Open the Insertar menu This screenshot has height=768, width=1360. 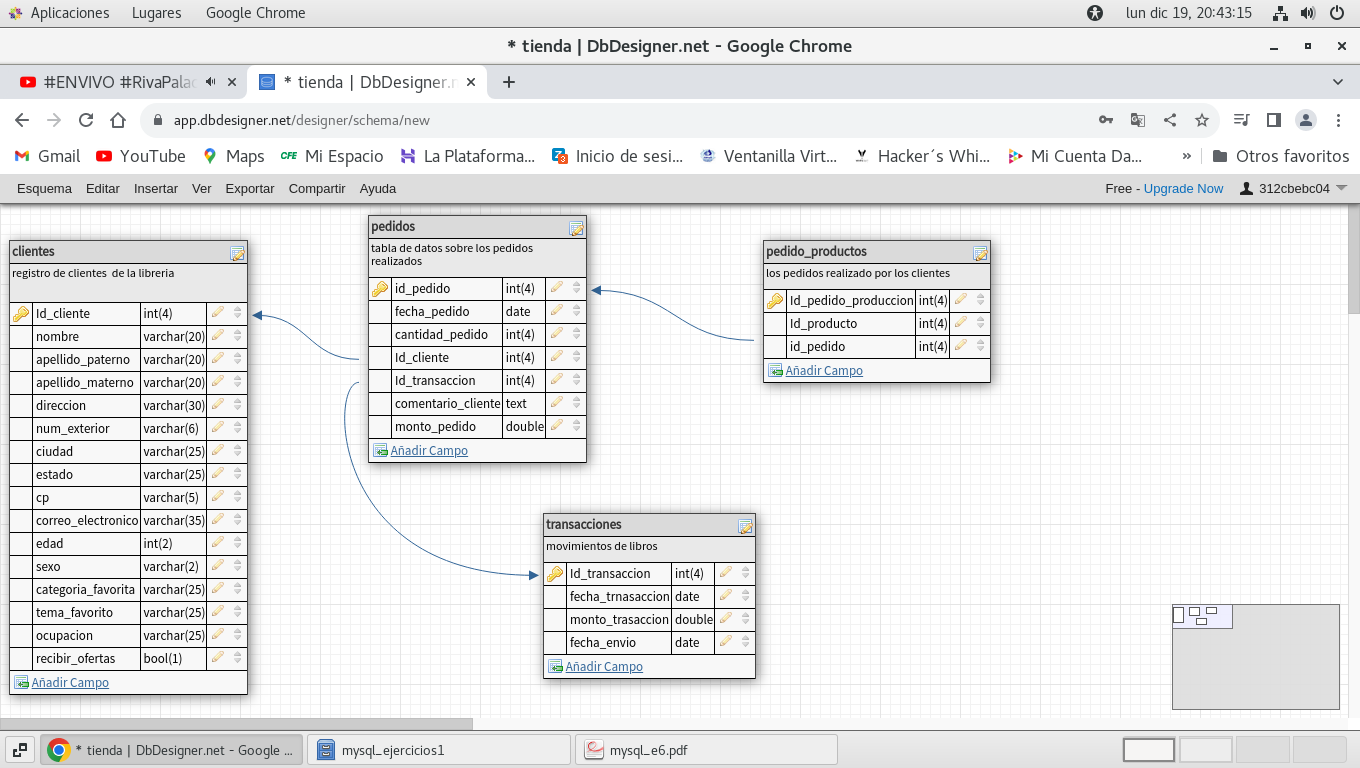[156, 188]
